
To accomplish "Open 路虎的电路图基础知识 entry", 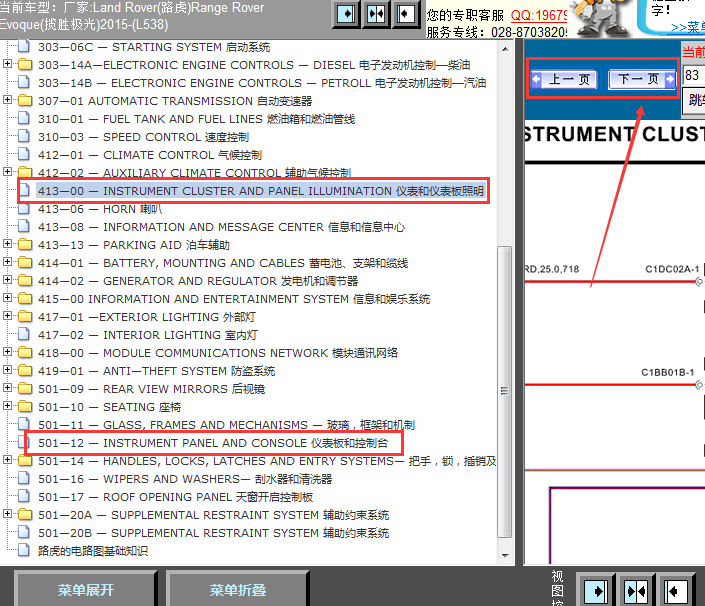I will click(93, 551).
